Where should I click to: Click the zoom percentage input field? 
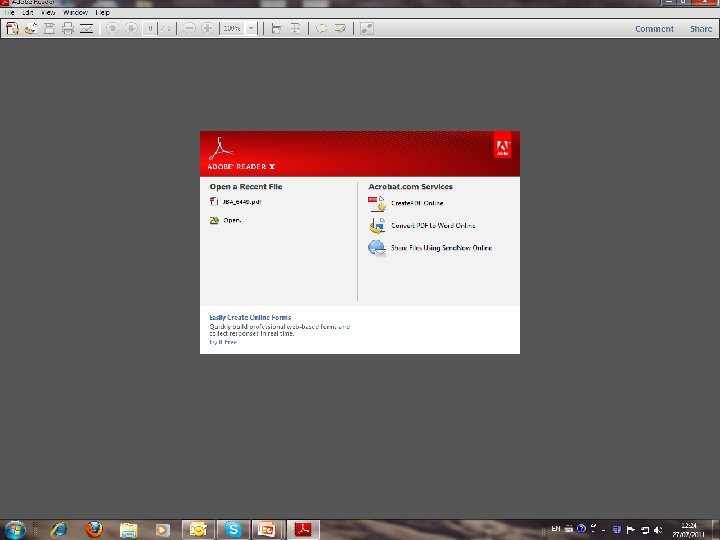pos(233,28)
